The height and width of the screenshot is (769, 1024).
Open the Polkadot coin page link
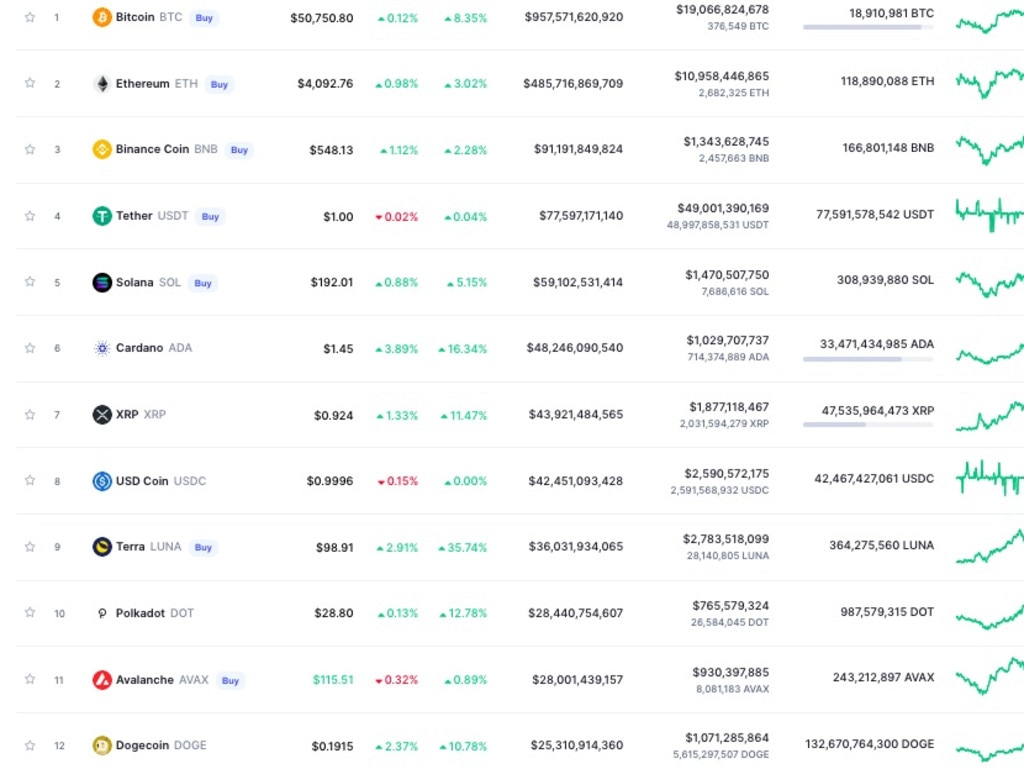[155, 613]
